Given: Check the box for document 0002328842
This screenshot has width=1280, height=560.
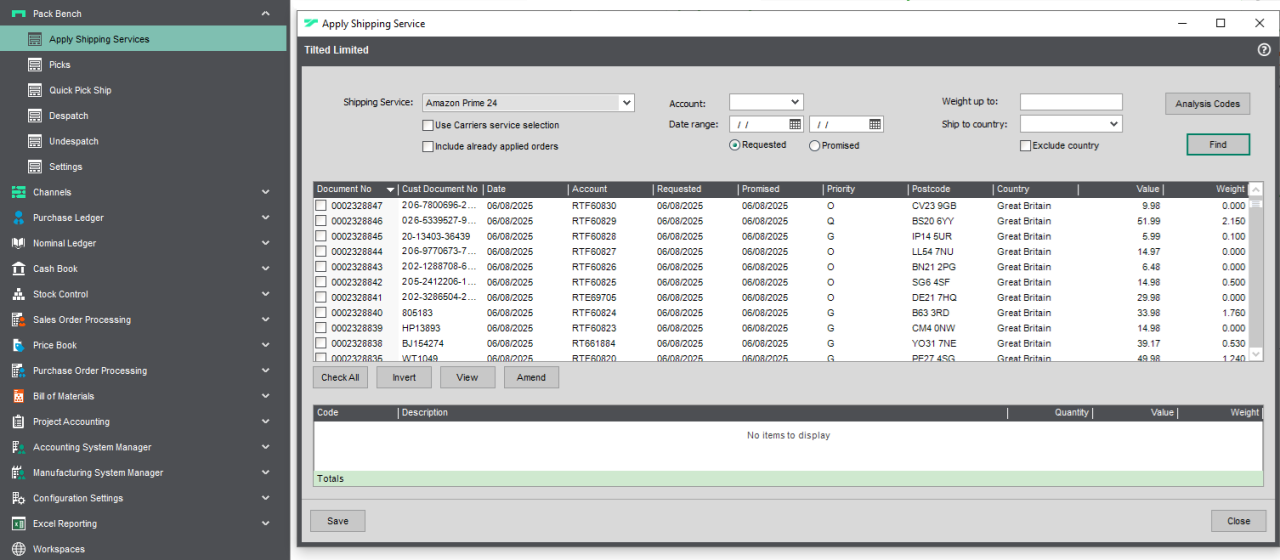Looking at the screenshot, I should pos(321,282).
